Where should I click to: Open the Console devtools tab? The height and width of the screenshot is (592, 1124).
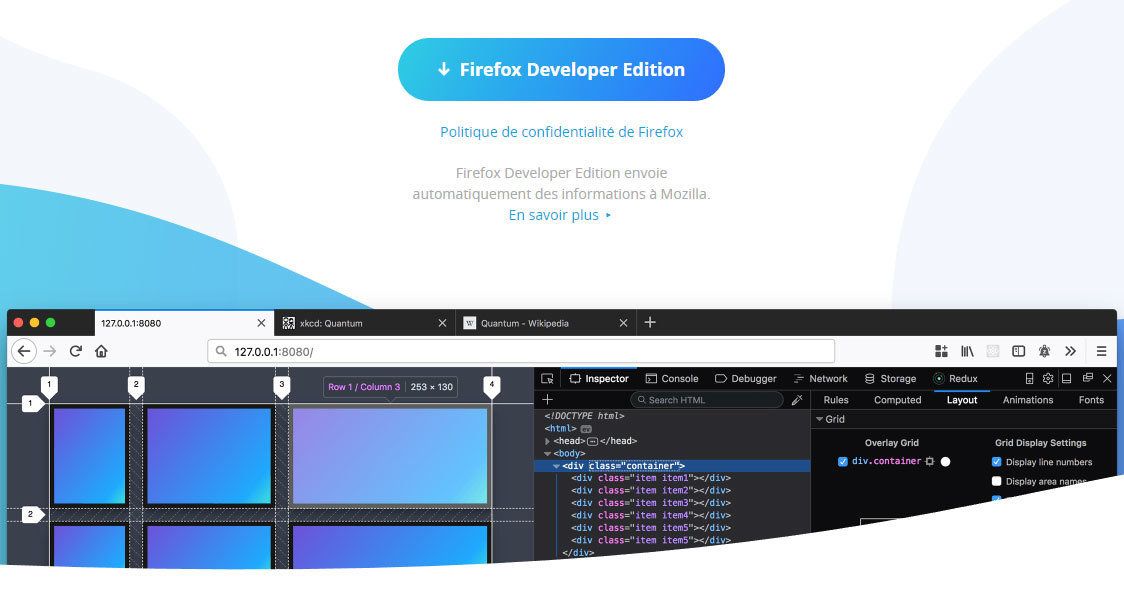(672, 378)
